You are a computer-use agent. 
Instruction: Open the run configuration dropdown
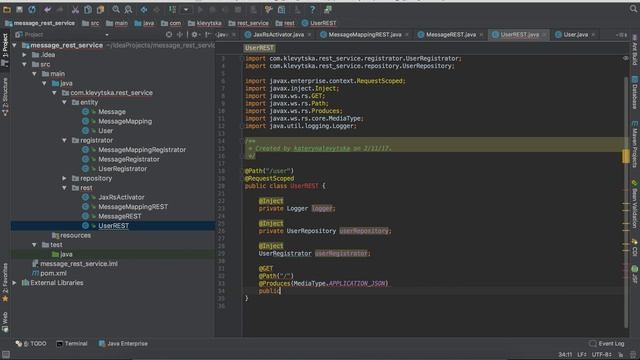pos(186,9)
